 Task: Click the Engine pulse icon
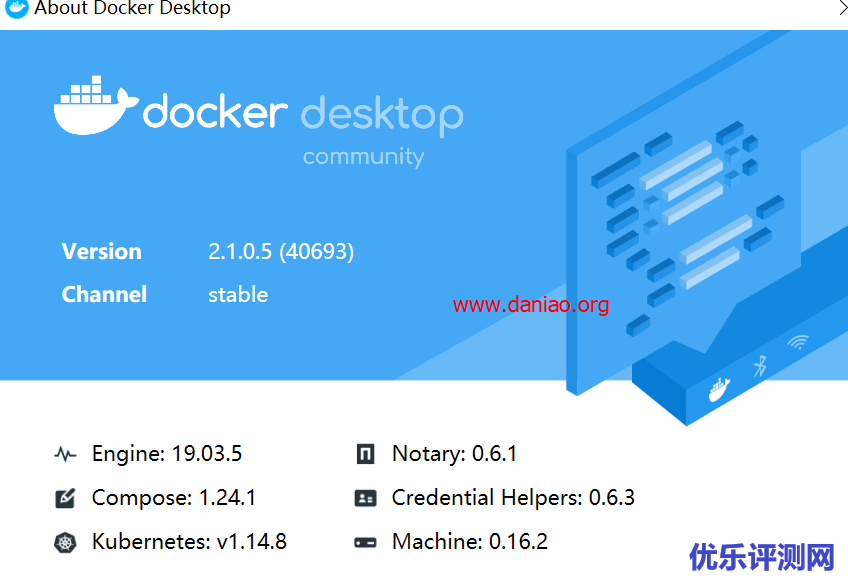tap(65, 454)
